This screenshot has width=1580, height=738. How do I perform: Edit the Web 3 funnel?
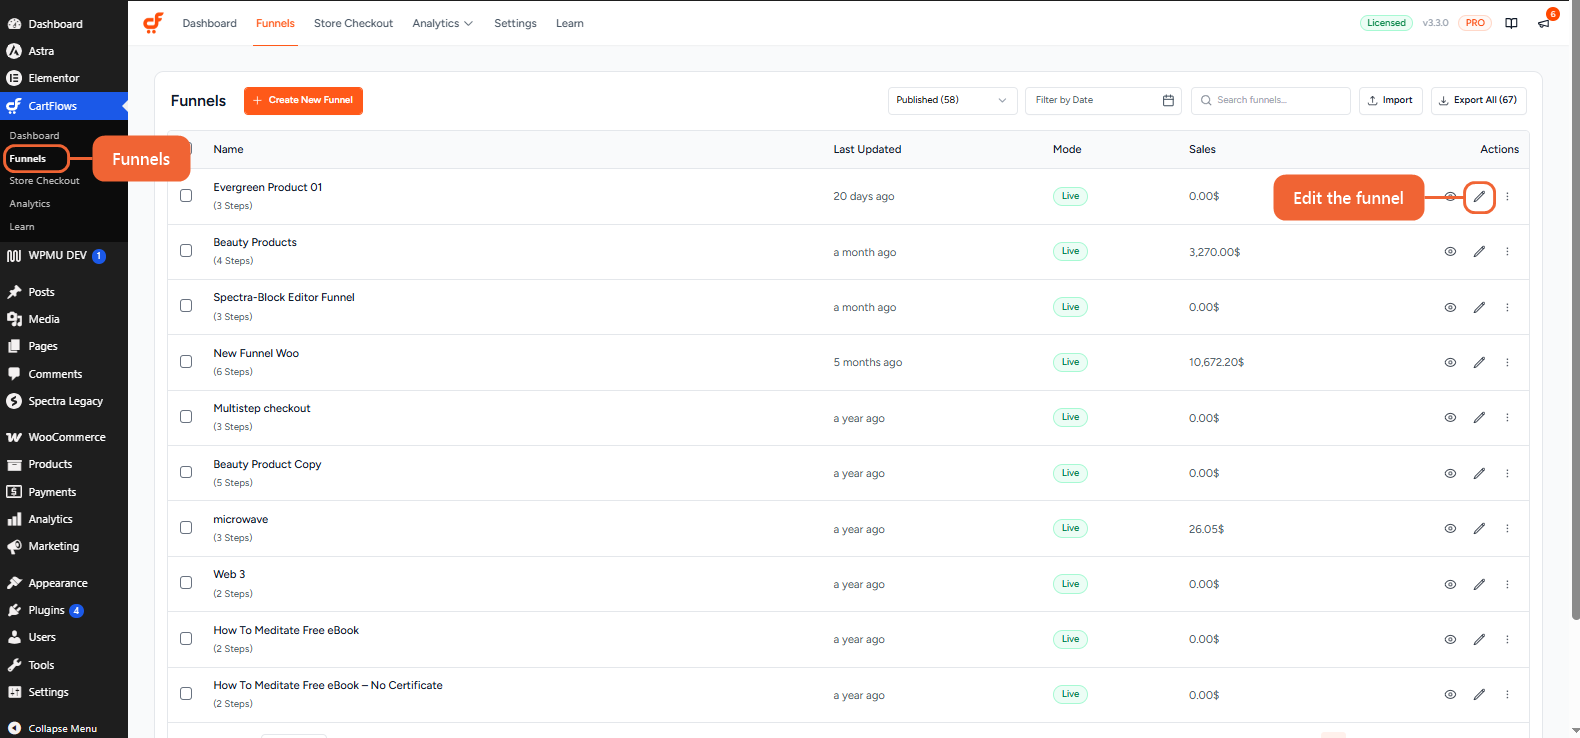pos(1479,584)
